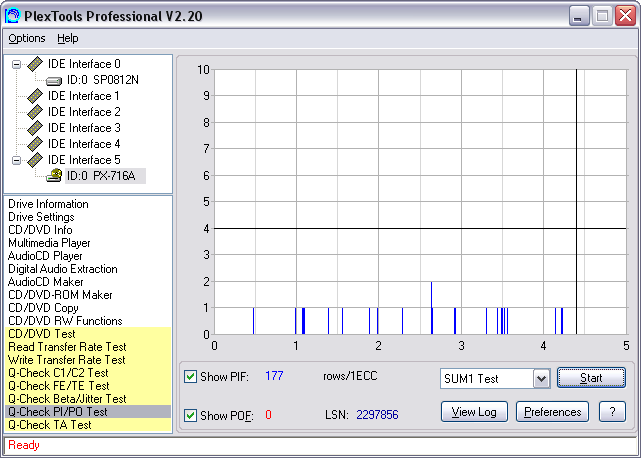Select the IDE Interface 1 label

pos(84,96)
